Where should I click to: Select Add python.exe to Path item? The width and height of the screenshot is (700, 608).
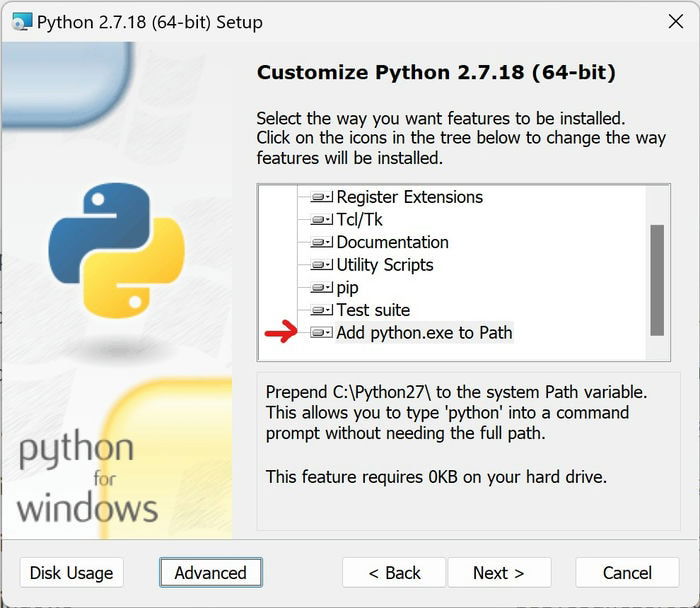click(424, 333)
